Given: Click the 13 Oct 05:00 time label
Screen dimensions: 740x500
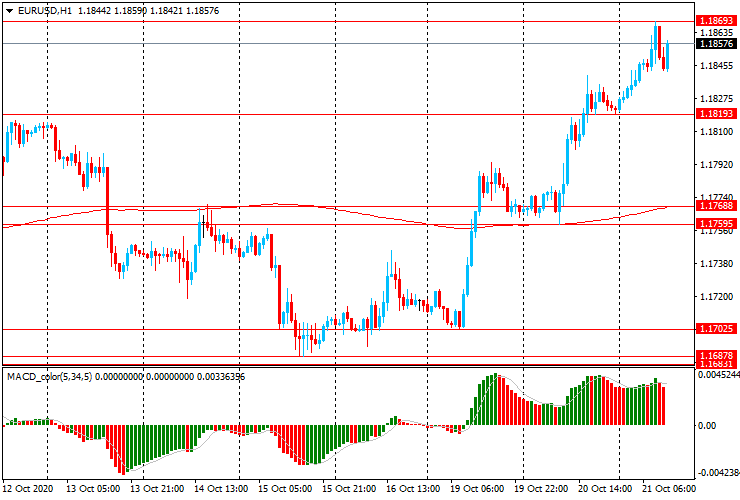Looking at the screenshot, I should (x=93, y=489).
